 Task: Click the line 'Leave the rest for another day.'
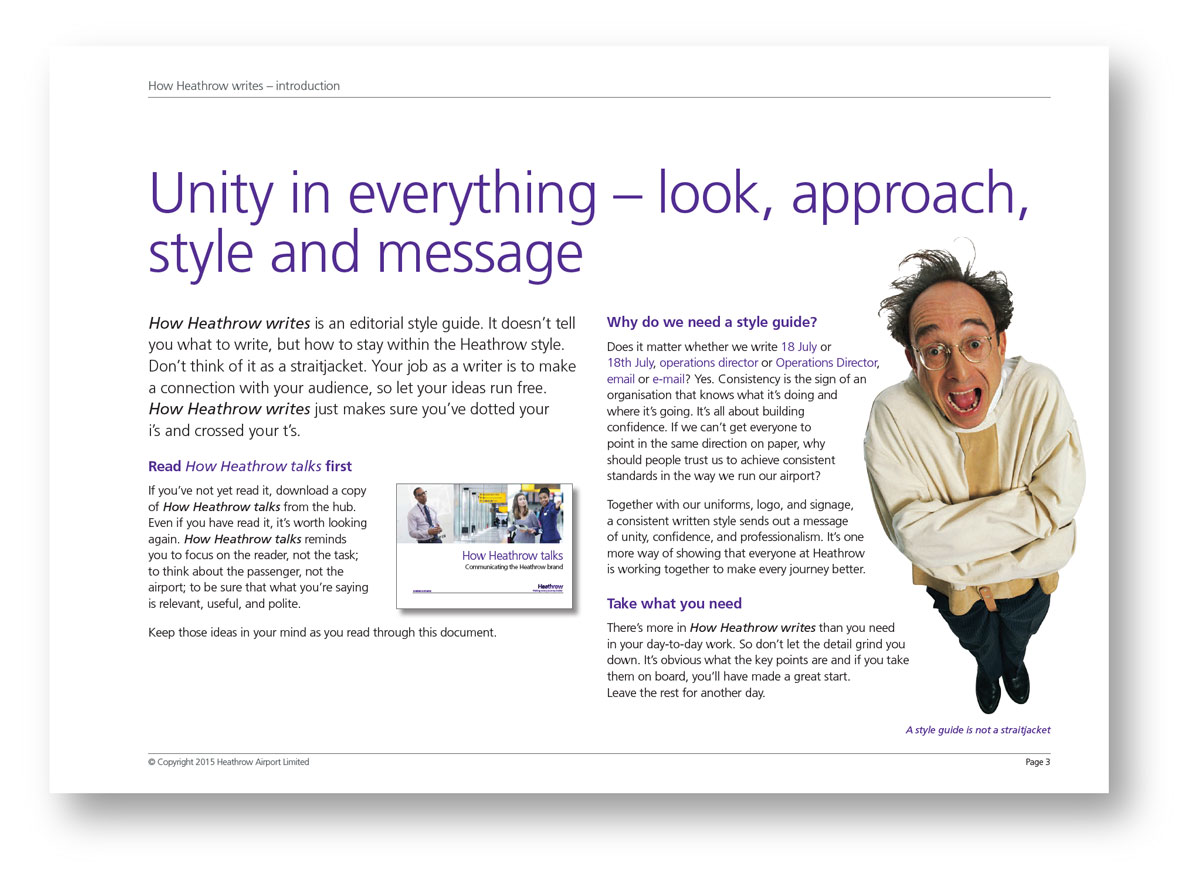[686, 693]
